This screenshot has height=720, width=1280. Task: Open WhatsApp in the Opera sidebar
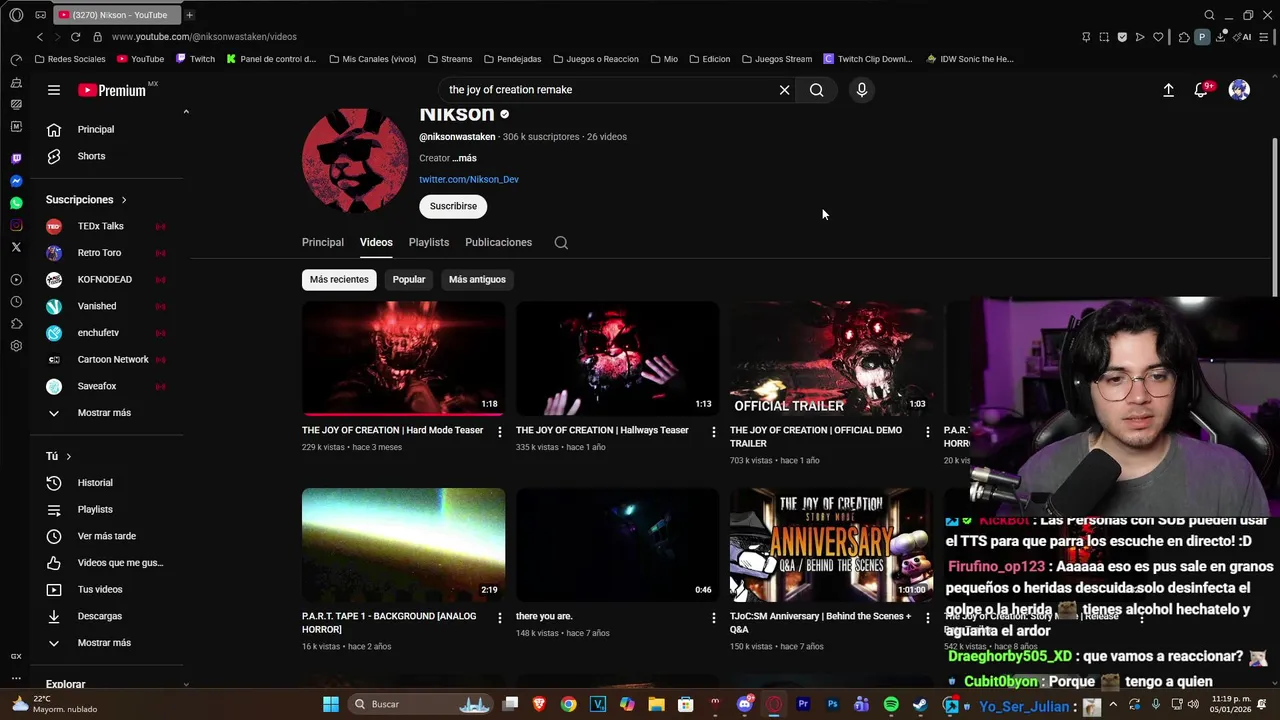(x=16, y=203)
